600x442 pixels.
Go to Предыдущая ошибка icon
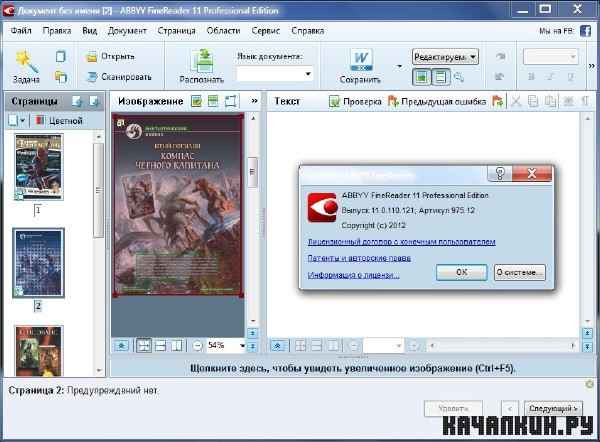(x=393, y=101)
